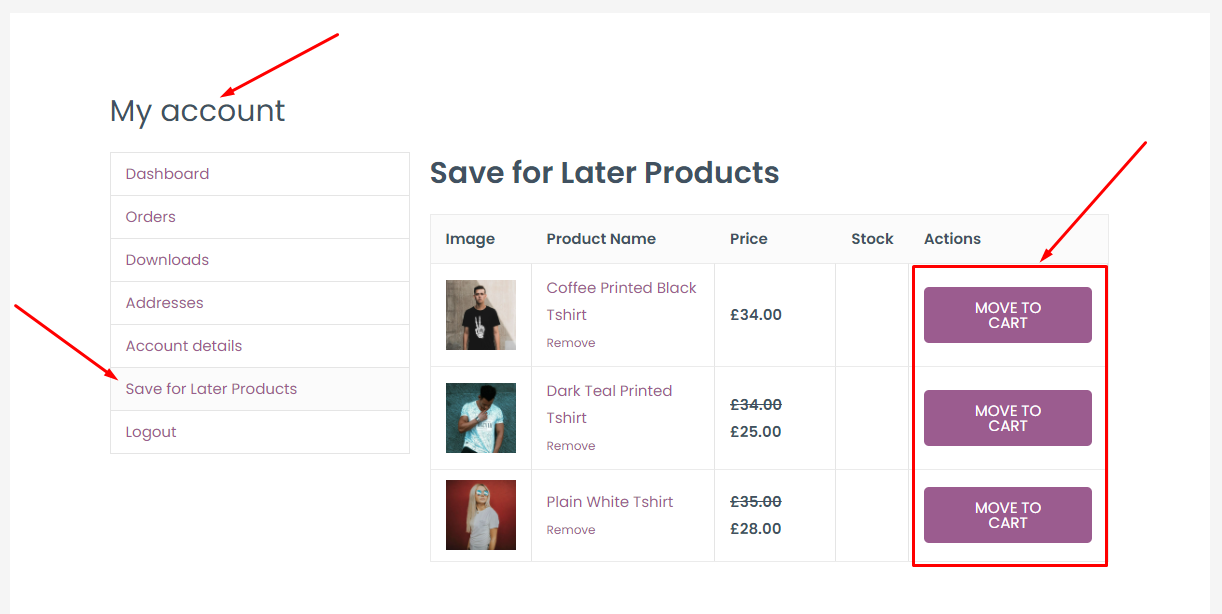
Task: Click the Plain White Tshirt thumbnail
Action: coord(480,514)
